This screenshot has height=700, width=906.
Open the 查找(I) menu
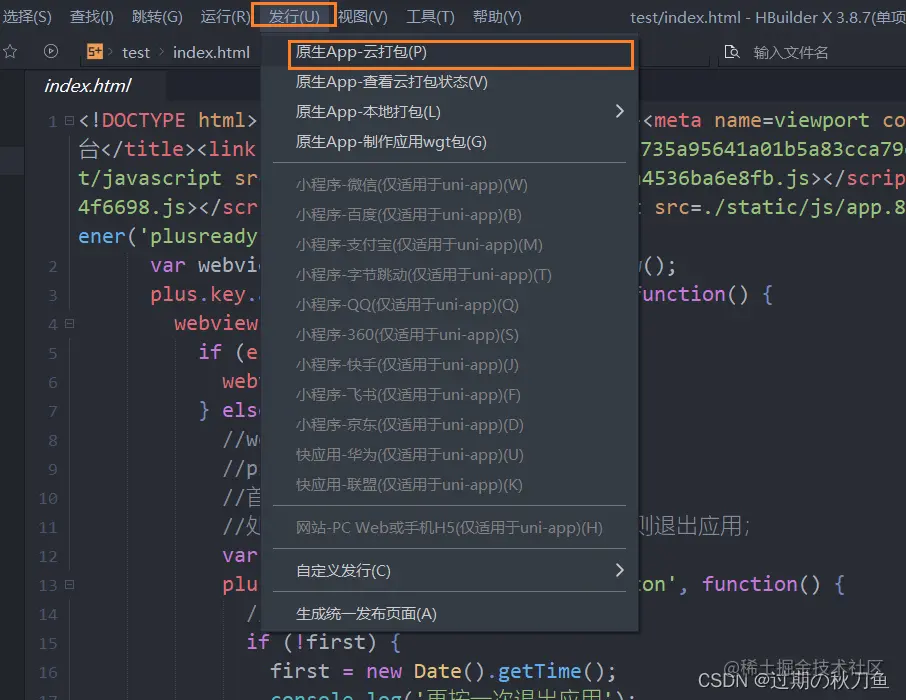coord(91,17)
